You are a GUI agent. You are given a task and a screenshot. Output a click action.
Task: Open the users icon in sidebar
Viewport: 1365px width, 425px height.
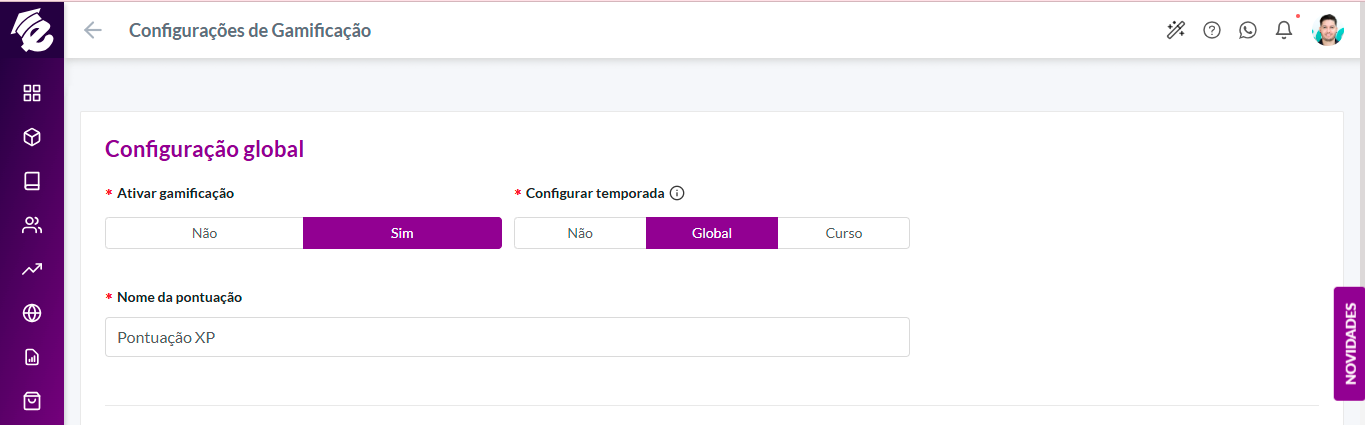pos(32,225)
